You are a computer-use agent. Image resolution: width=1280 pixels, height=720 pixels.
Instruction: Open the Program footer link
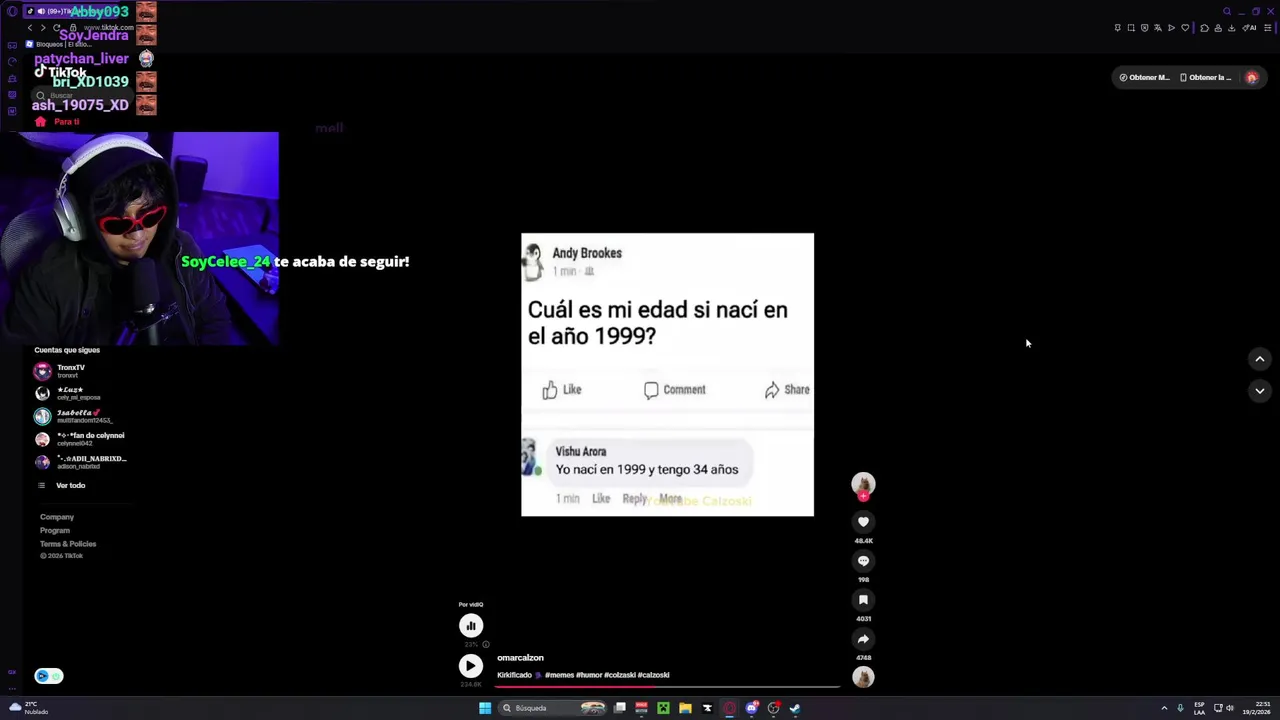(x=55, y=531)
